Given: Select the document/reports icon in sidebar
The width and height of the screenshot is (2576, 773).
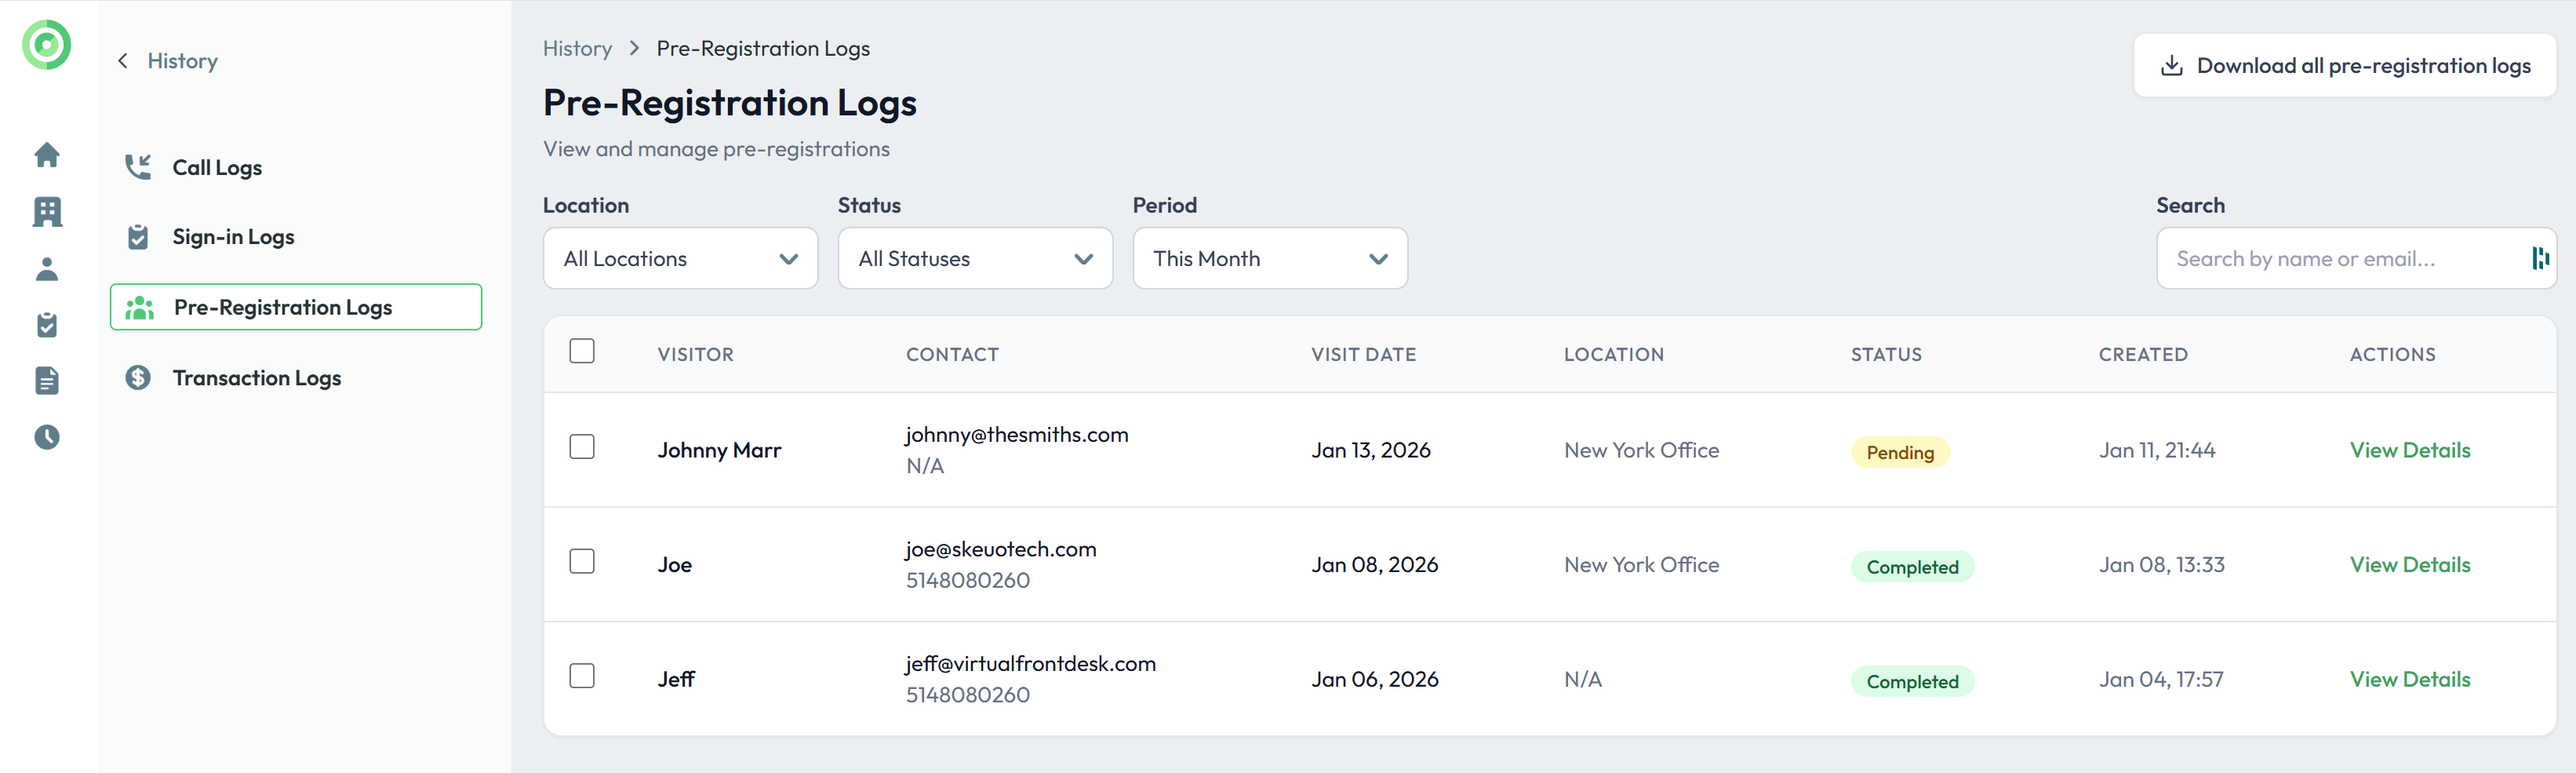Looking at the screenshot, I should pyautogui.click(x=46, y=380).
